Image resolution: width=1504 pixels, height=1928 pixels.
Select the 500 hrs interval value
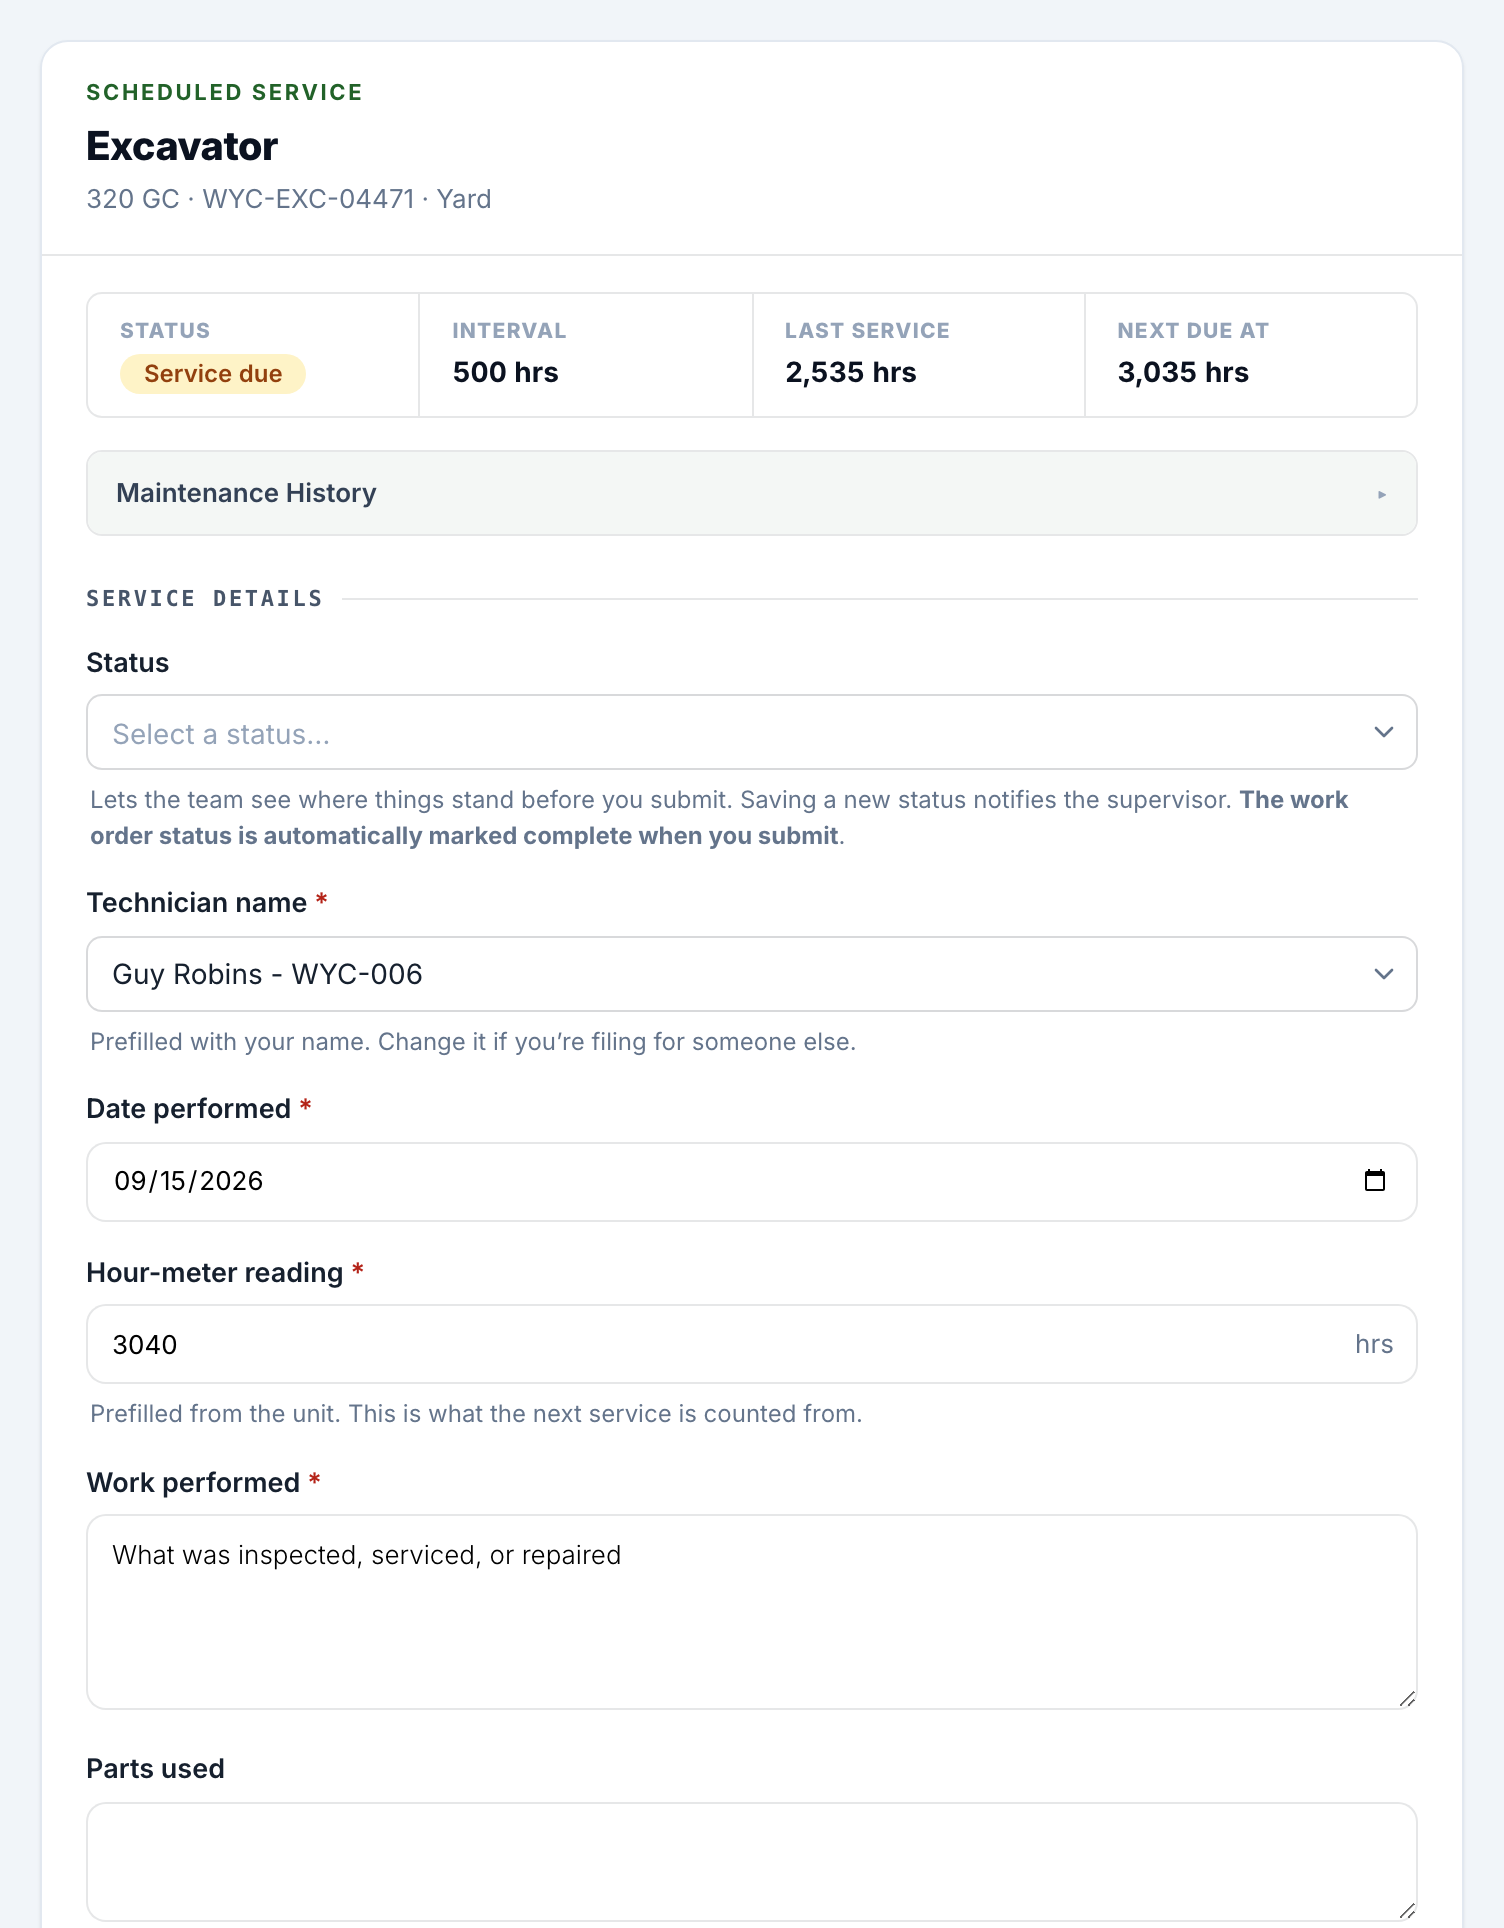(505, 373)
